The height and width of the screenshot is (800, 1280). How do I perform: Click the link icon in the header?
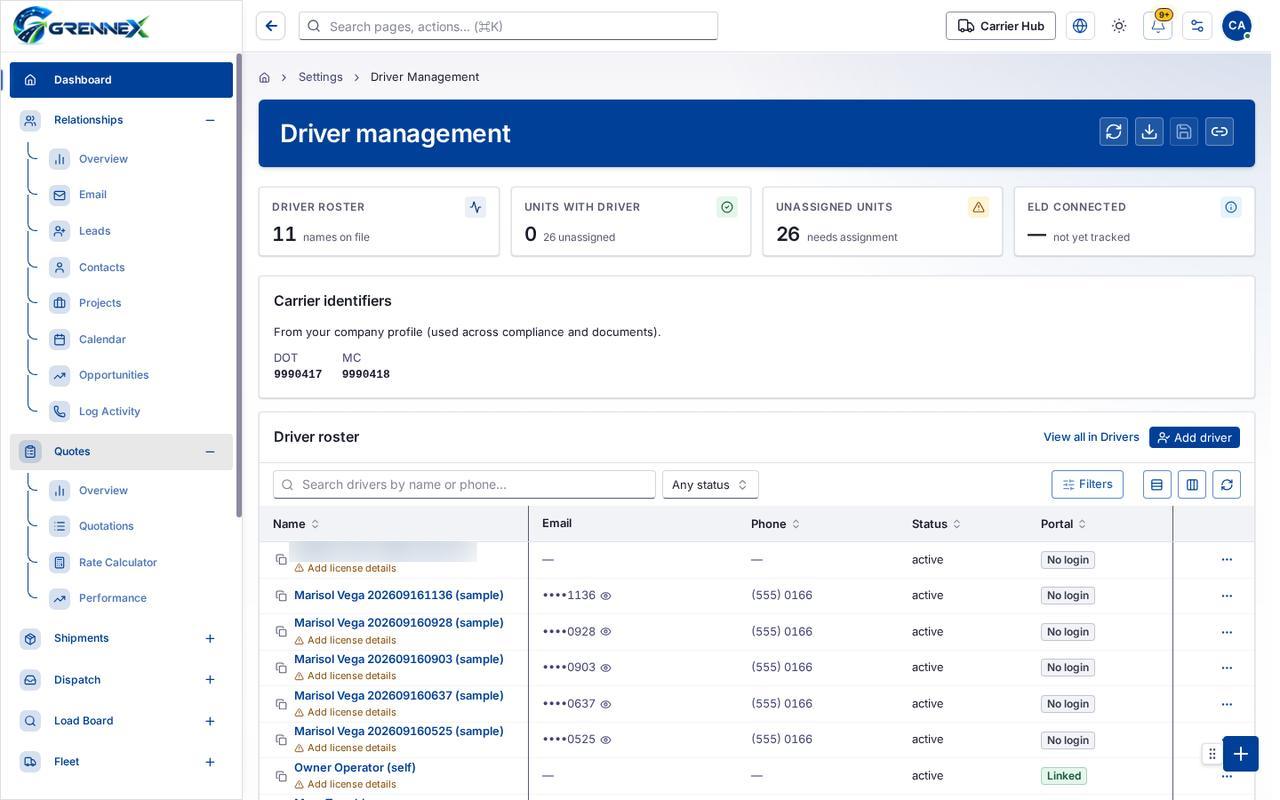pos(1219,132)
